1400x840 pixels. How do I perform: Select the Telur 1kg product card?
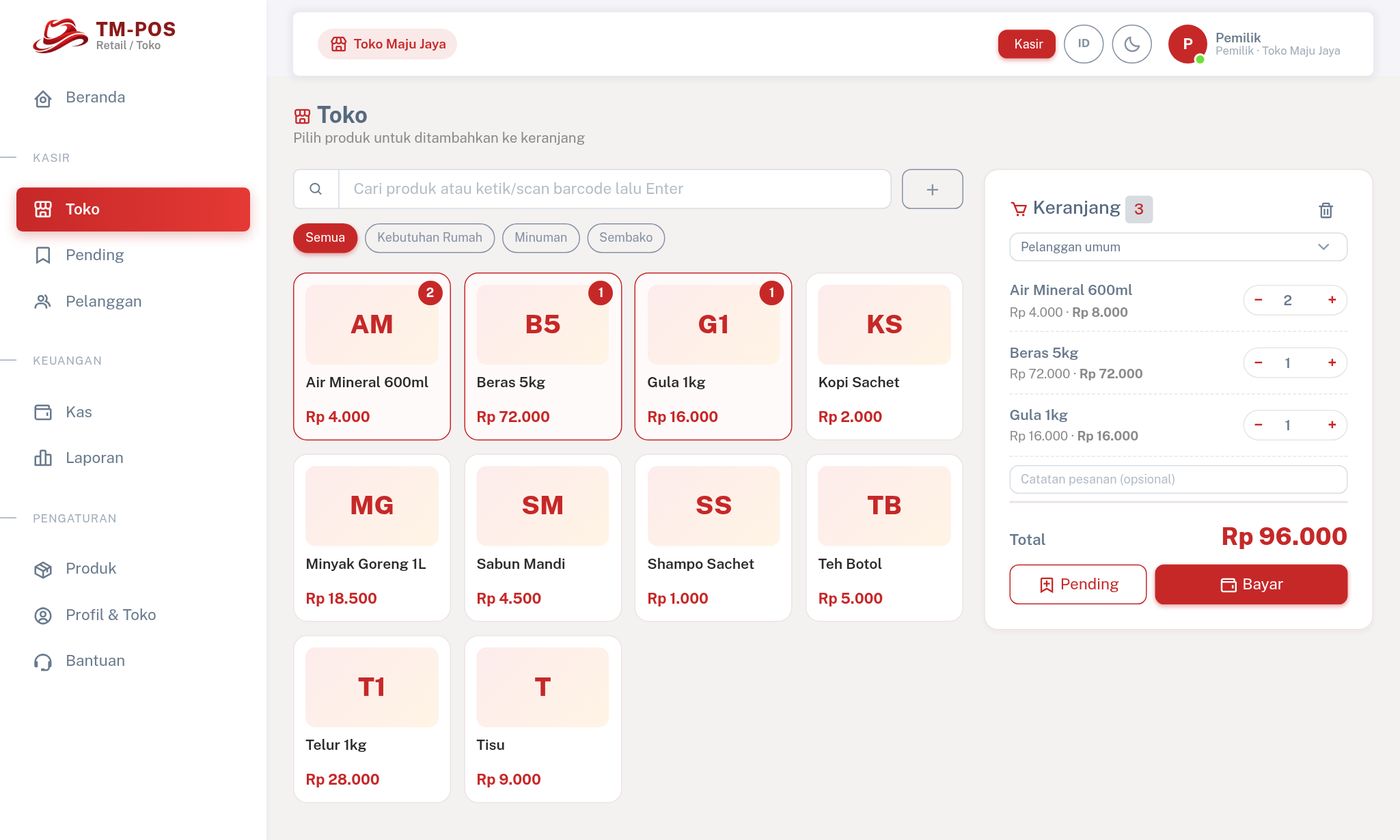point(372,719)
